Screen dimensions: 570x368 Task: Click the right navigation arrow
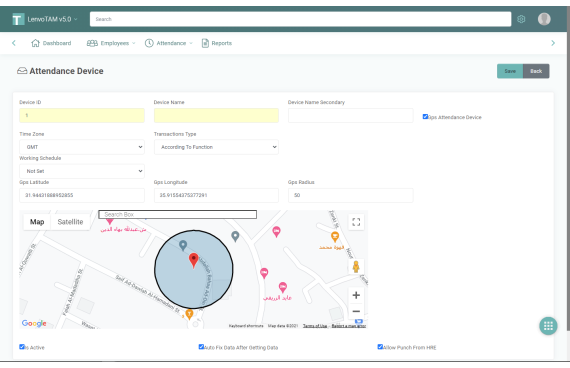tap(553, 43)
